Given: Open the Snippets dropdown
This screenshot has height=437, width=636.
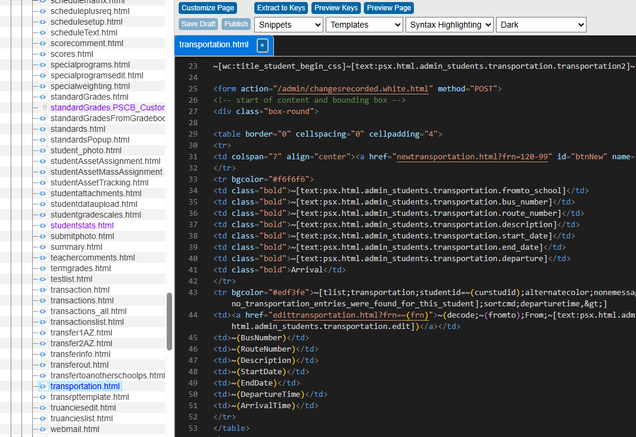Looking at the screenshot, I should (287, 24).
